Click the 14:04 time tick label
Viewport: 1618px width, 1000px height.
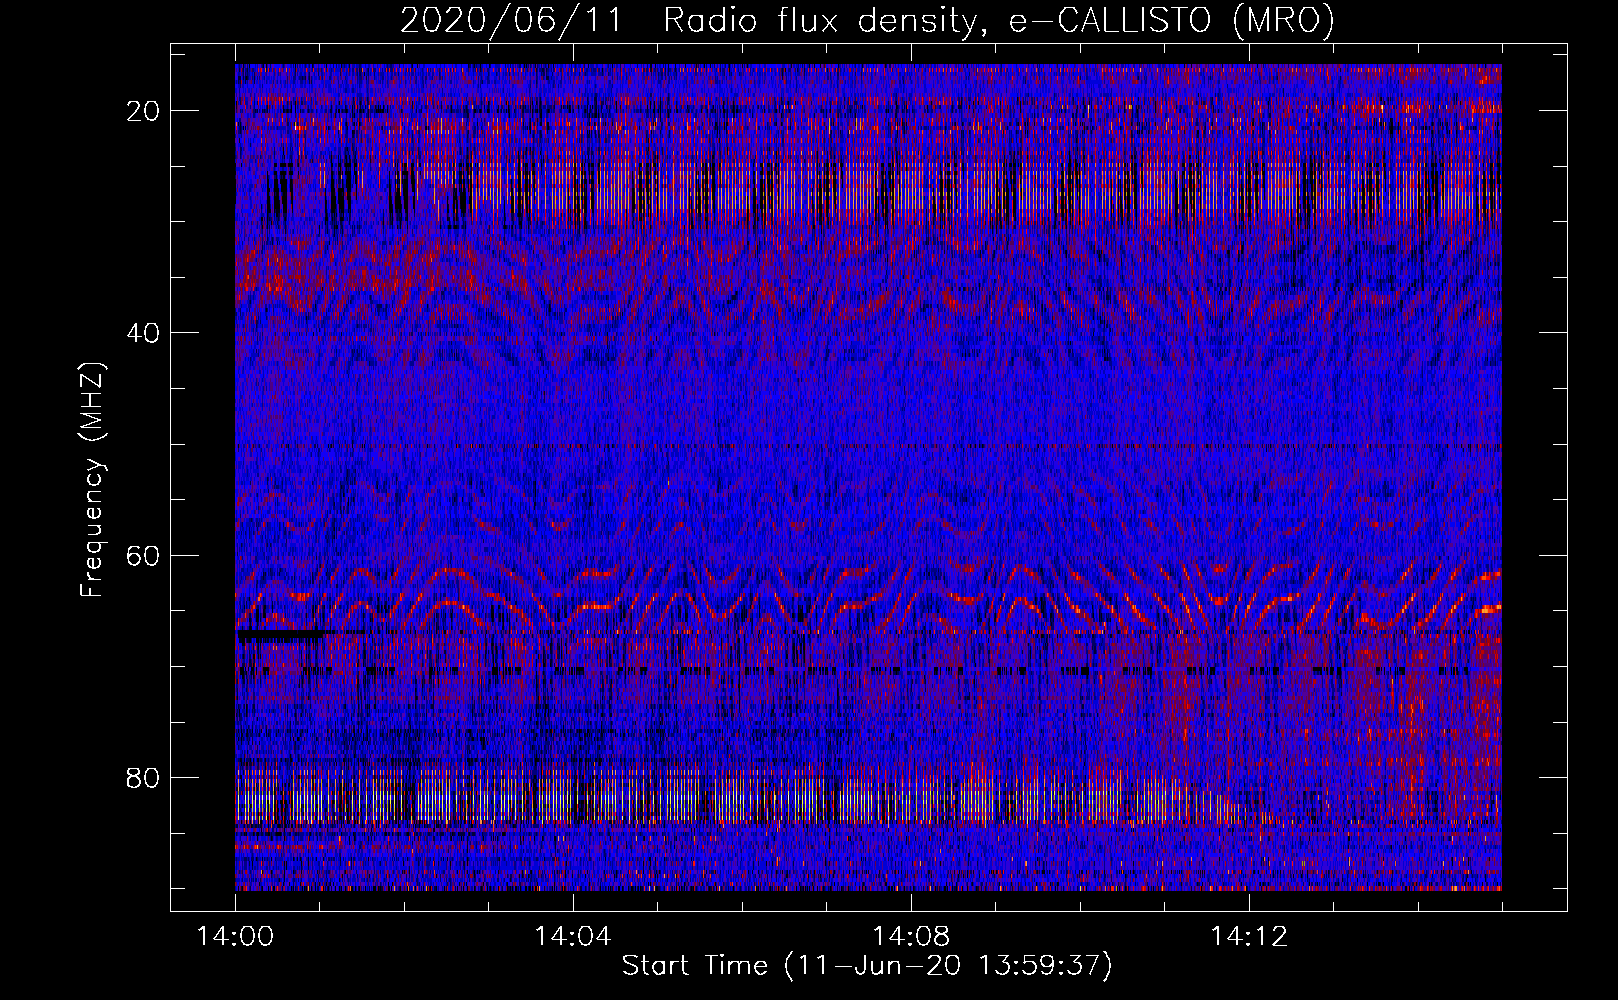pos(573,937)
